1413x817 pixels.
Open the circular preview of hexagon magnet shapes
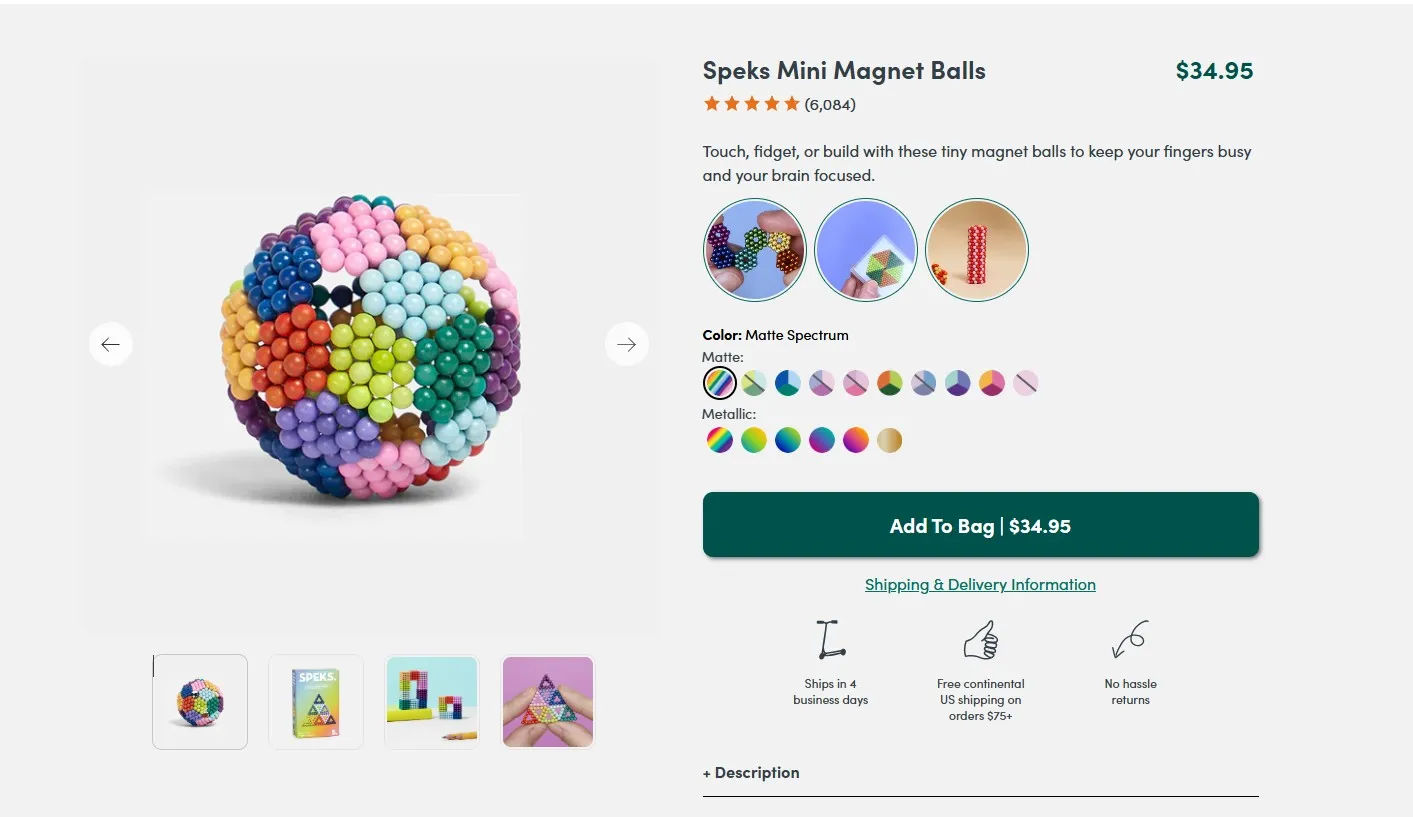[x=755, y=249]
